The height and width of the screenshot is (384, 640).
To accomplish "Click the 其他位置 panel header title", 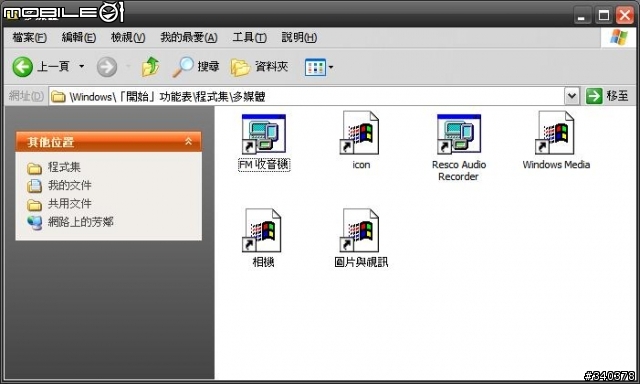I will tap(51, 142).
